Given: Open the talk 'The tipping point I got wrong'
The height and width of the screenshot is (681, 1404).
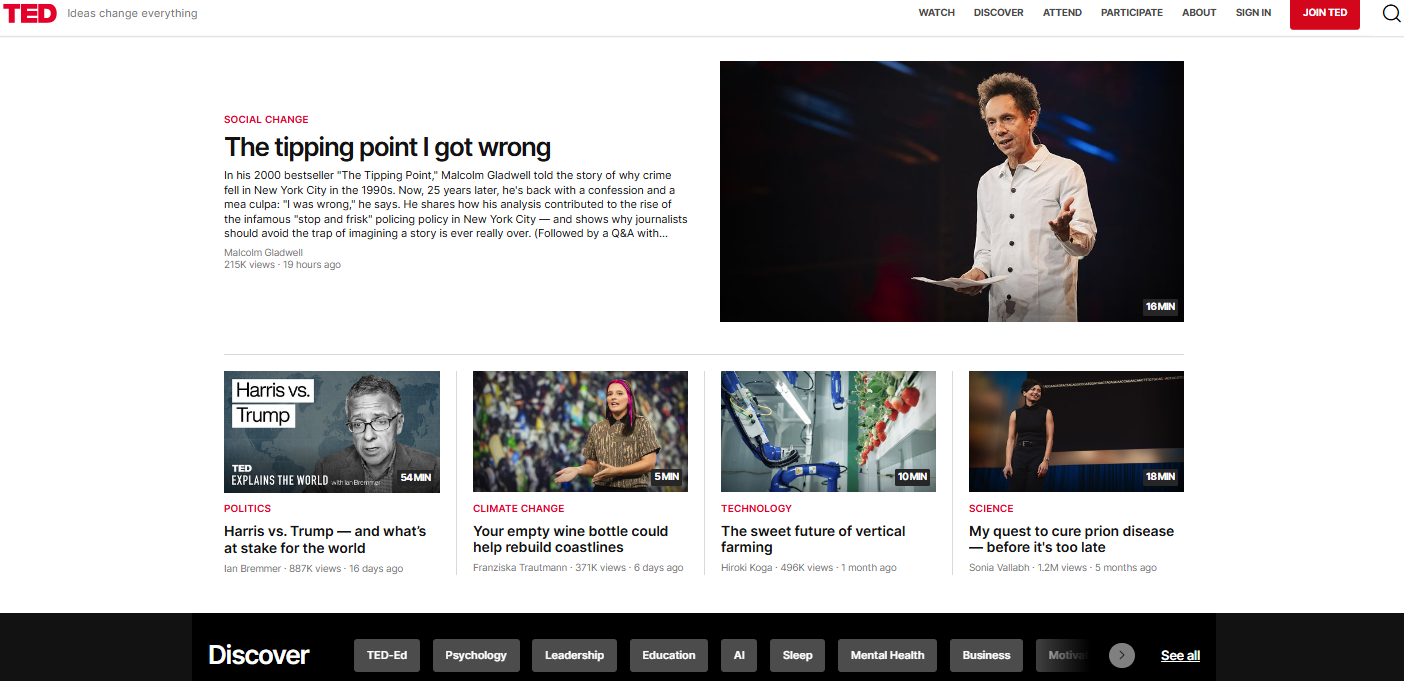Looking at the screenshot, I should click(x=387, y=147).
